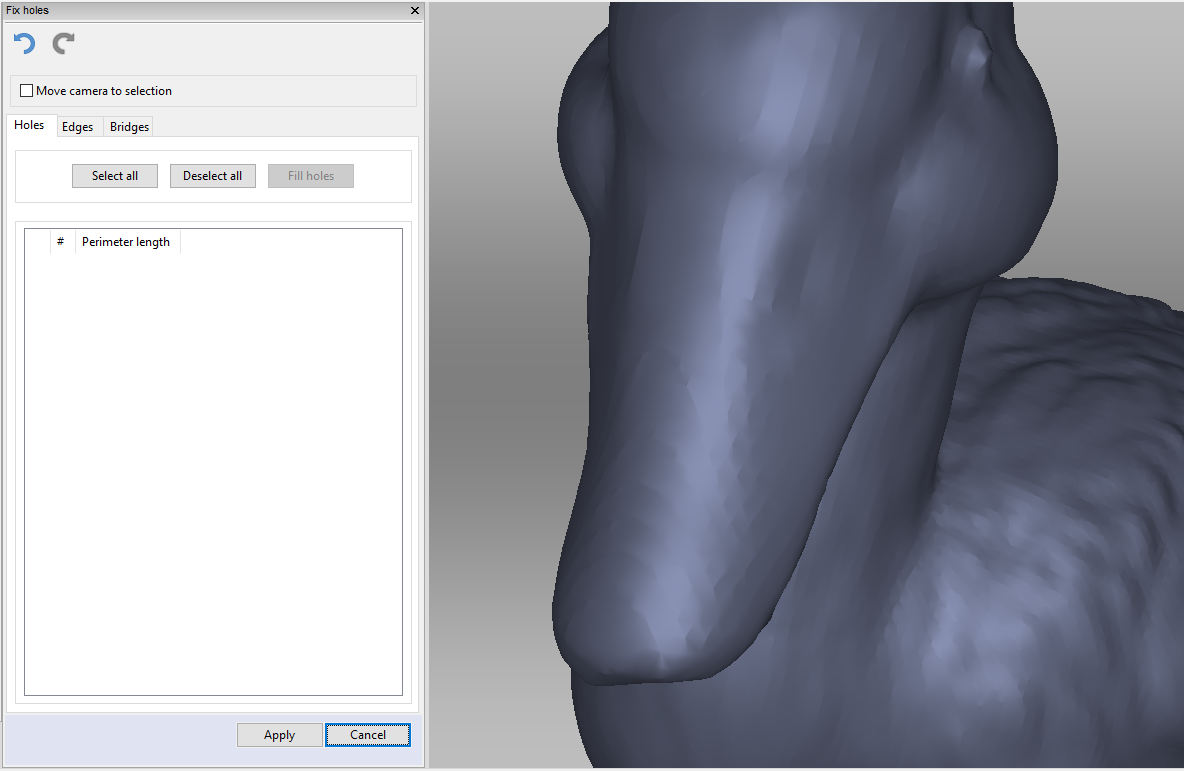Go to the Bridges tab
The width and height of the screenshot is (1184, 771).
click(129, 127)
